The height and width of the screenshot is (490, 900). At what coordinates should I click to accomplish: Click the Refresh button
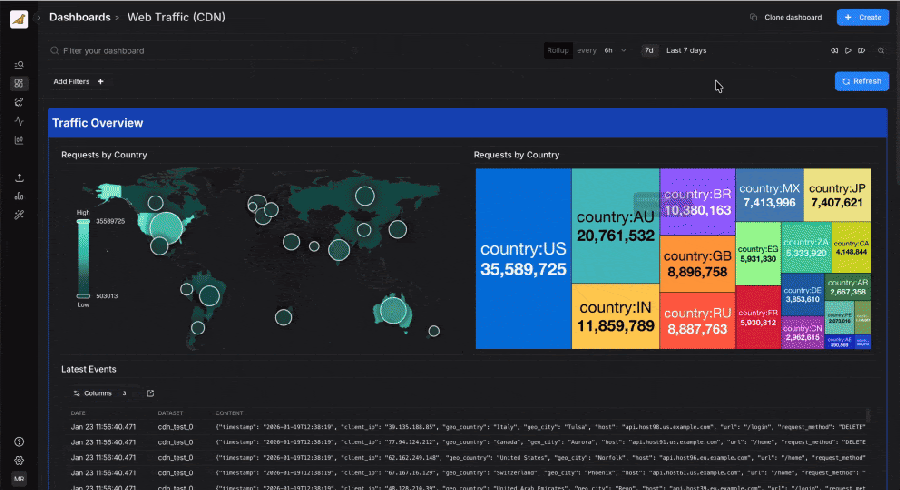[861, 81]
